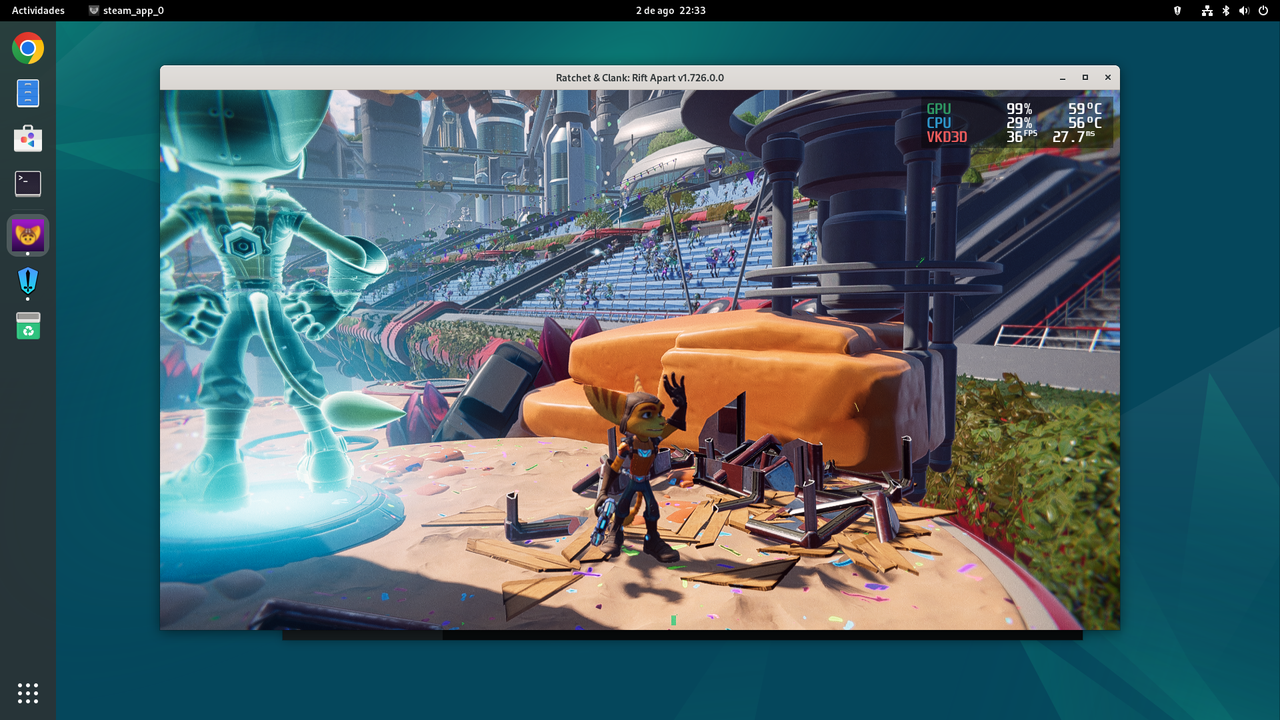Open the Actividades overview
The image size is (1280, 720).
point(38,10)
